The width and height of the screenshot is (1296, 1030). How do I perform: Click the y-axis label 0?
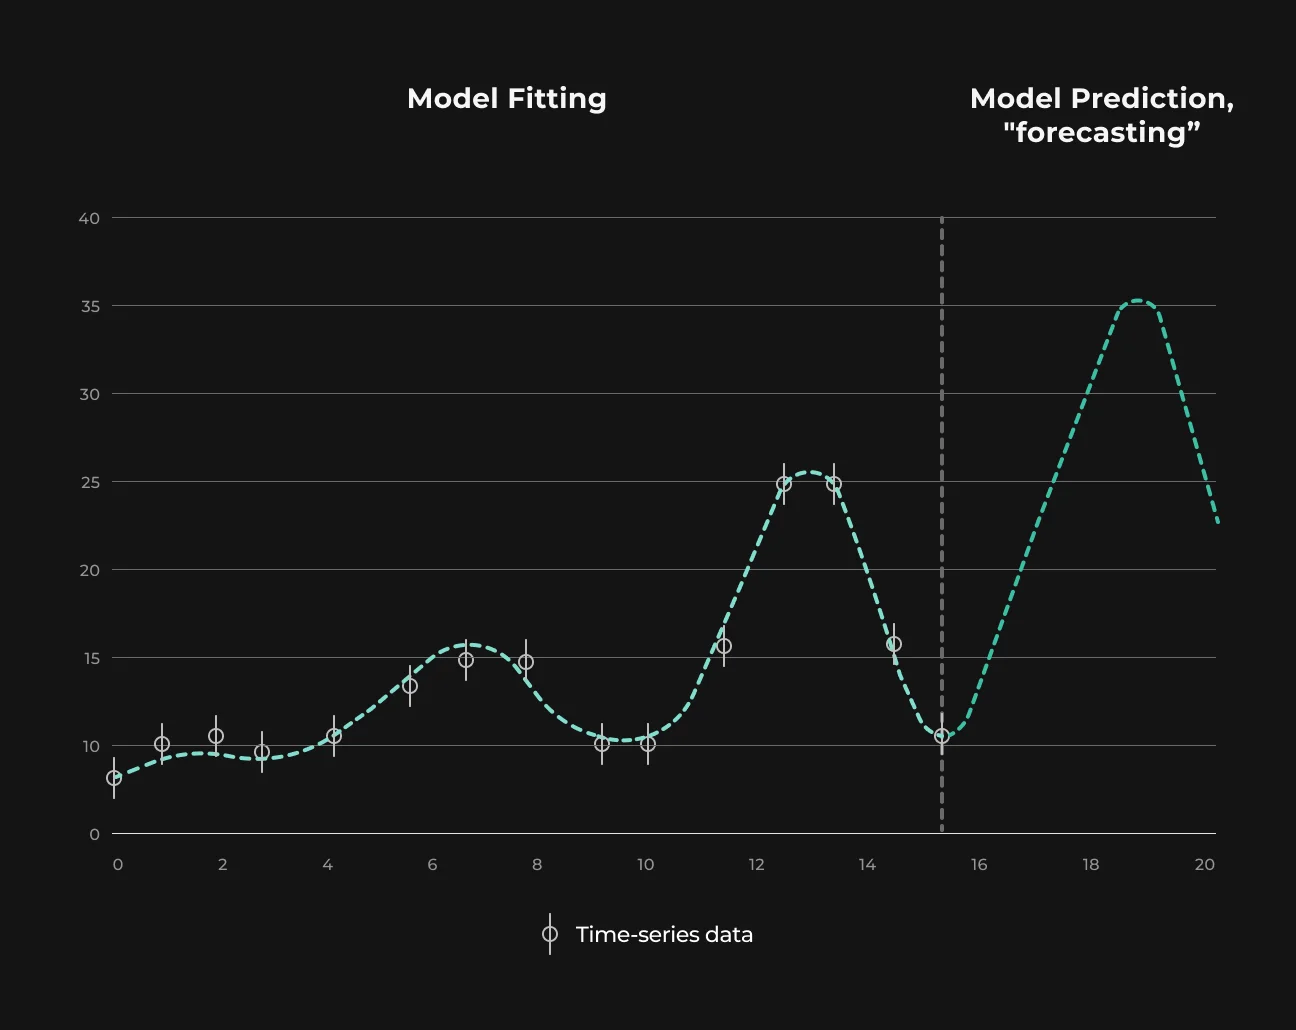(x=95, y=834)
